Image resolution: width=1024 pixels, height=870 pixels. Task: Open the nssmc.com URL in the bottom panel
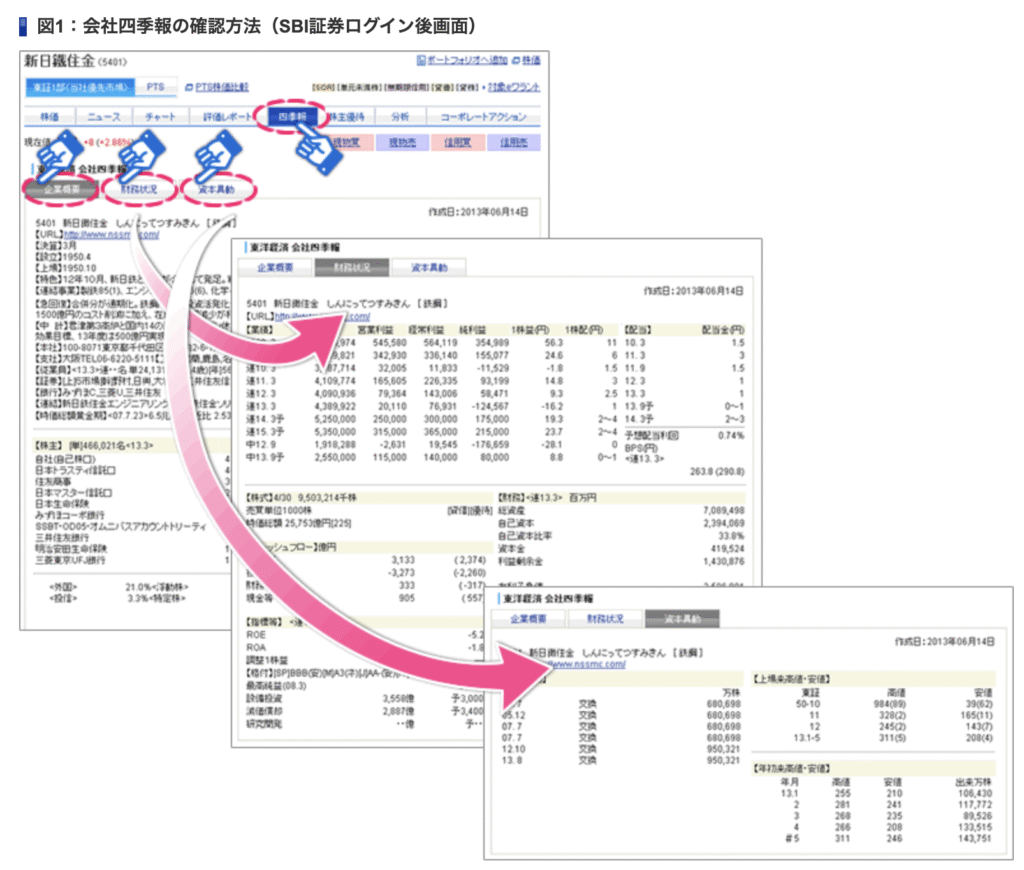tap(588, 664)
